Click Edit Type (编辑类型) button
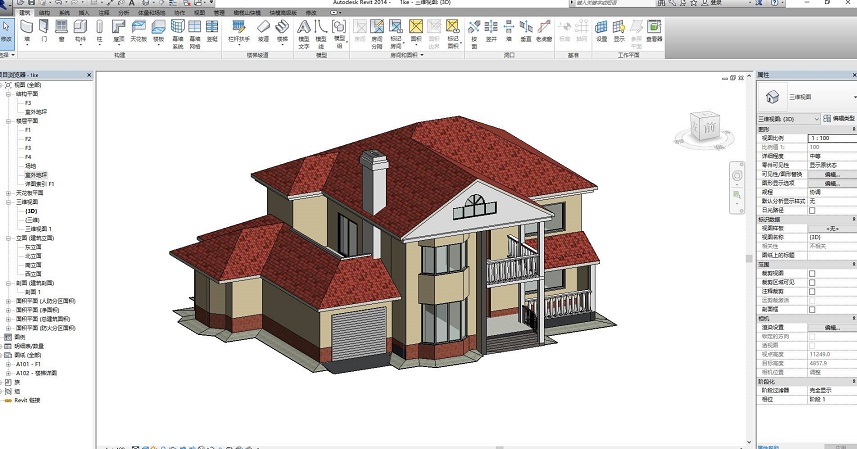This screenshot has width=857, height=449. [x=839, y=119]
